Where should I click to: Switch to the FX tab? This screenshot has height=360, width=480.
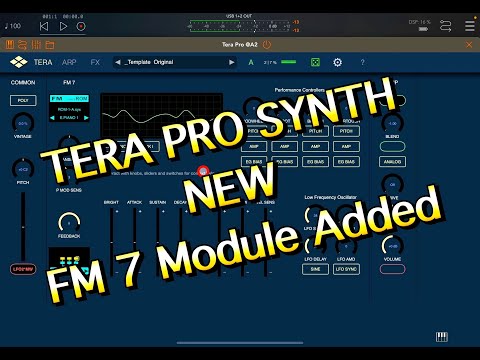[95, 62]
